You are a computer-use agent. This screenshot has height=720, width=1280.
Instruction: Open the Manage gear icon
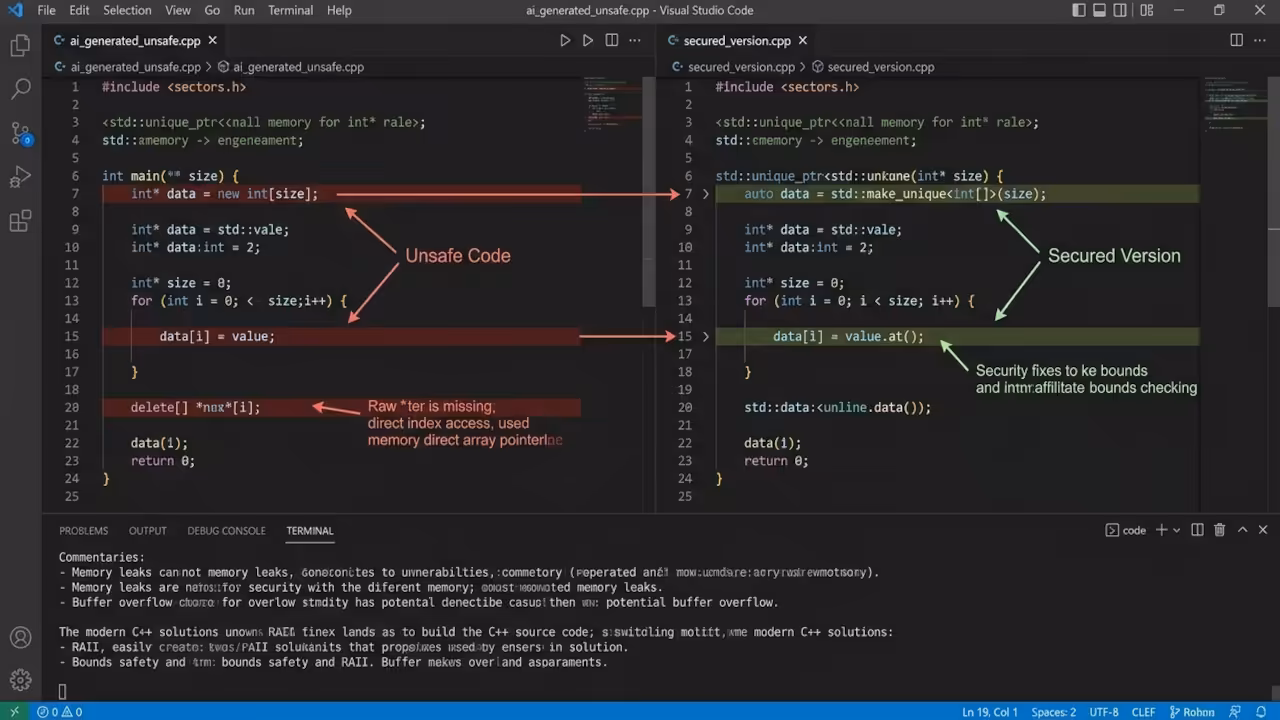pyautogui.click(x=20, y=681)
